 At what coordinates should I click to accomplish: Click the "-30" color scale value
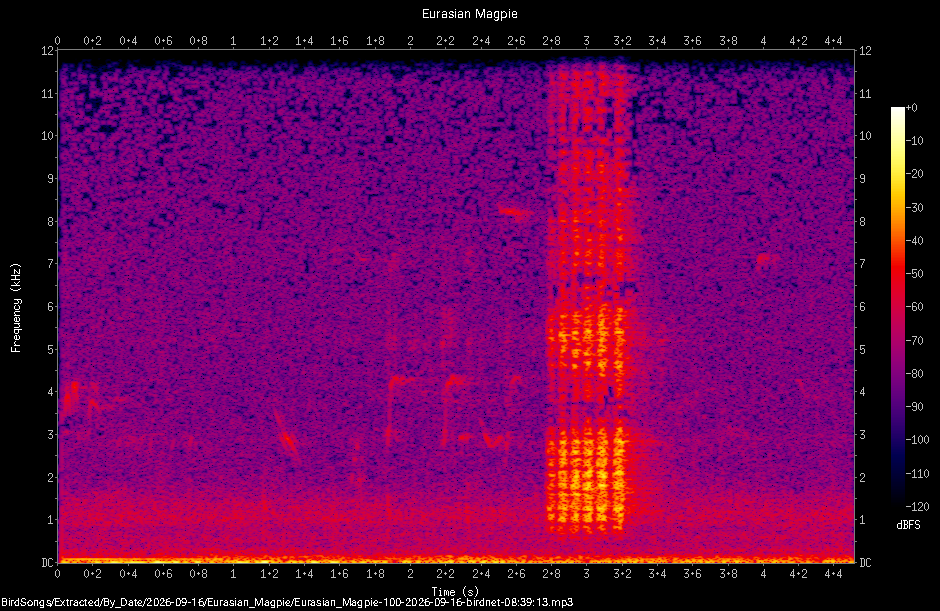click(914, 207)
